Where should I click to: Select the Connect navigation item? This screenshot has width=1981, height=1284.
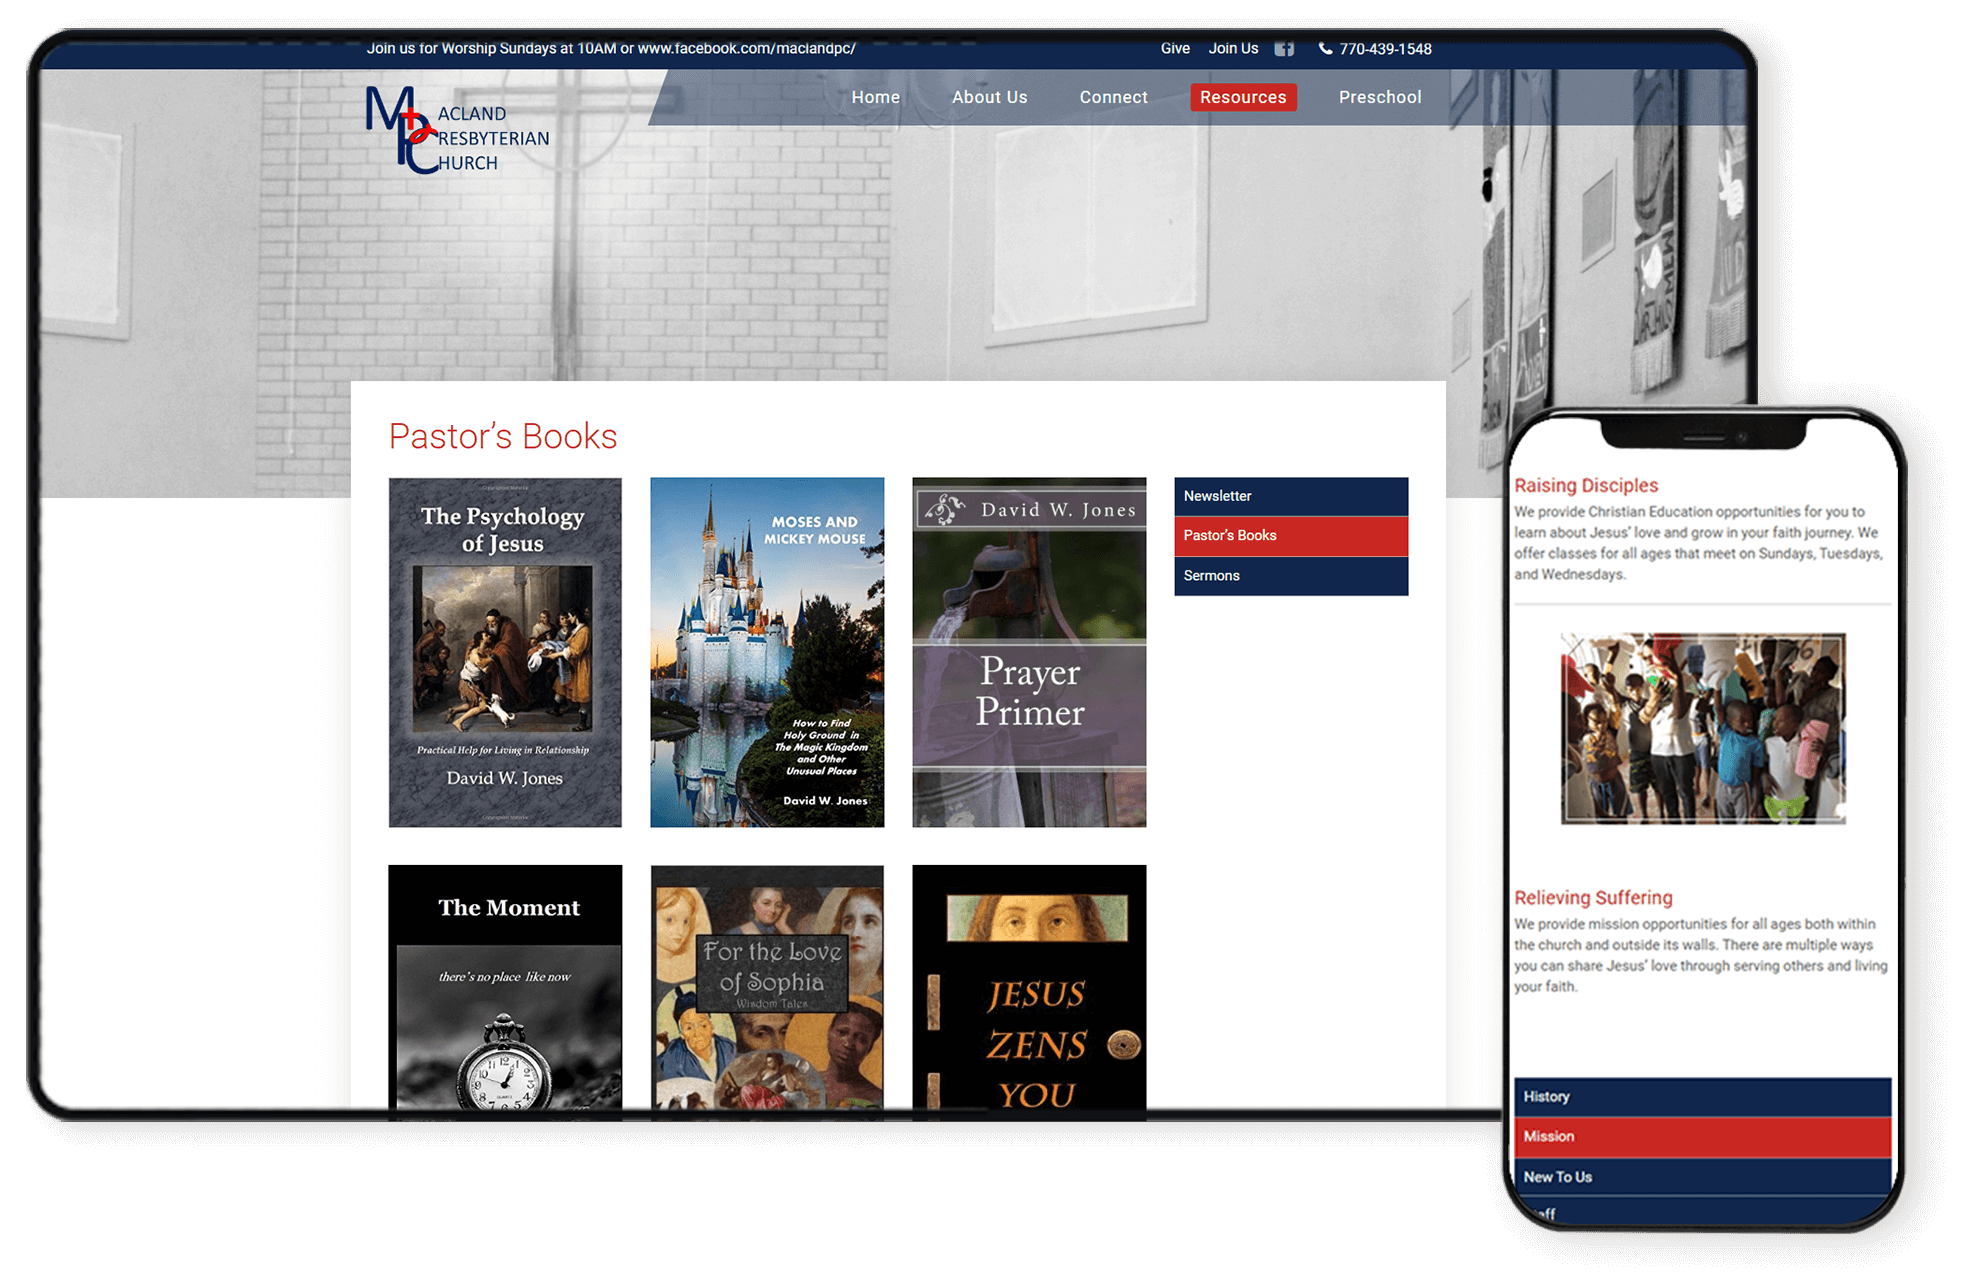click(x=1113, y=97)
